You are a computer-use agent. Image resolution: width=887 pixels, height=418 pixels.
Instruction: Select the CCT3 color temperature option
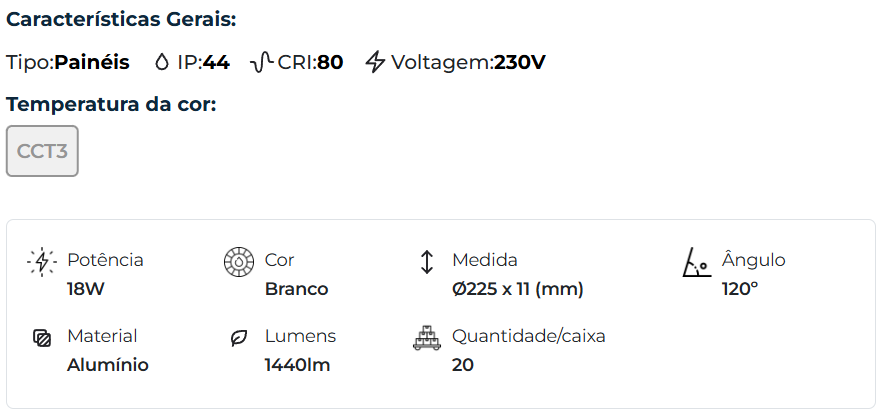(x=42, y=151)
